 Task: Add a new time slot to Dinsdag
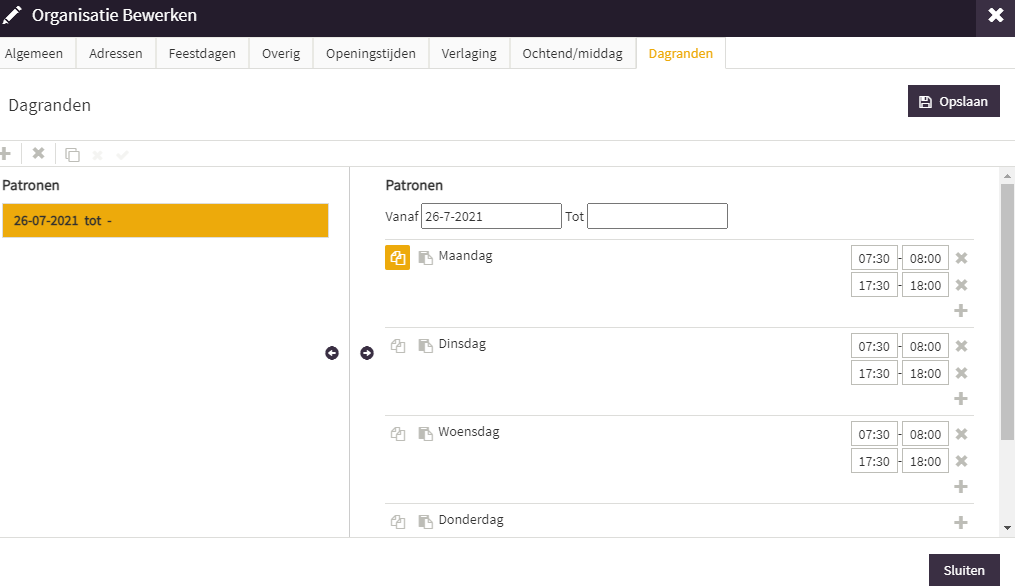pyautogui.click(x=961, y=399)
